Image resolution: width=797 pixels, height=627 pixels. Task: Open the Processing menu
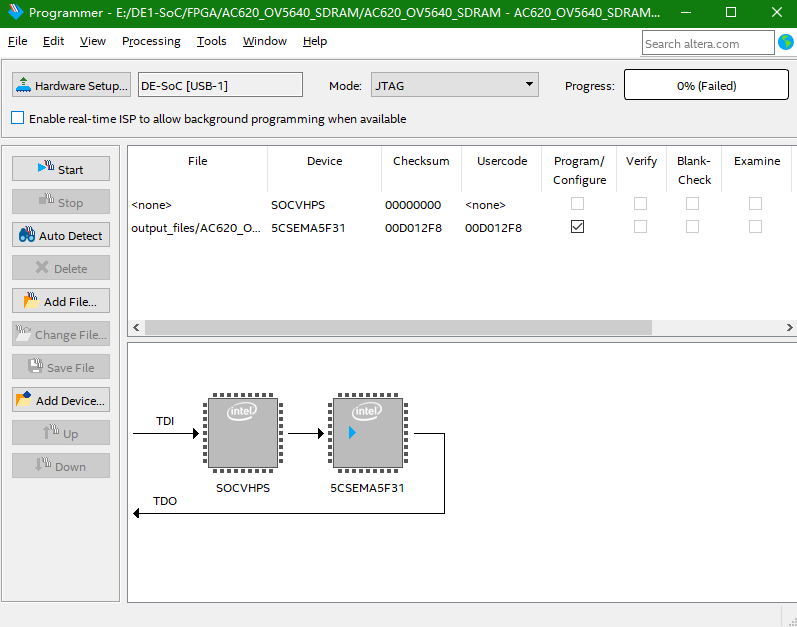151,41
